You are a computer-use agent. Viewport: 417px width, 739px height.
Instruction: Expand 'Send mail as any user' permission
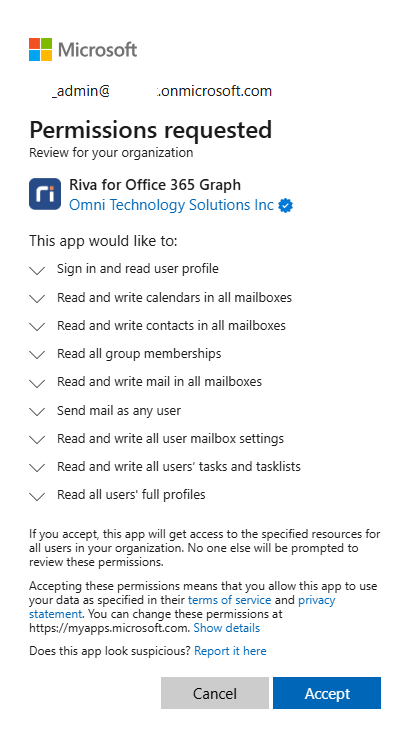(37, 411)
